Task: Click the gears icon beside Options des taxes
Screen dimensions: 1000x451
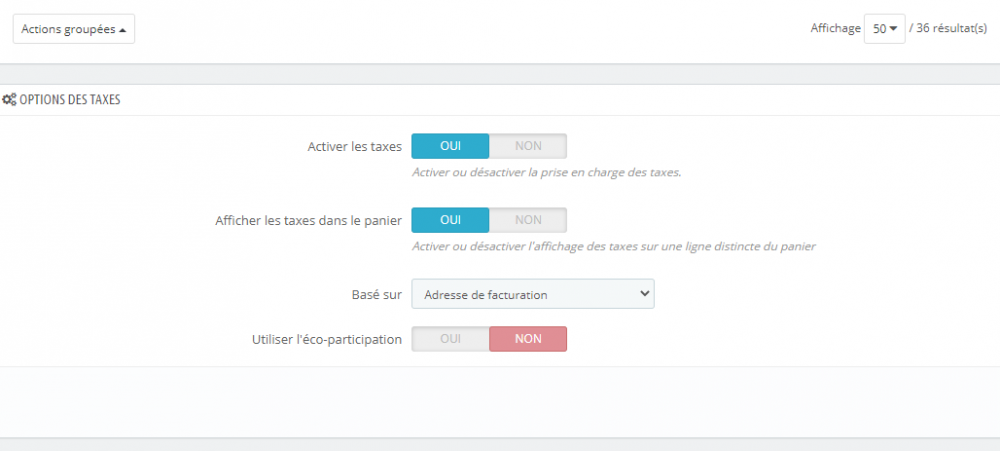Action: (10, 100)
